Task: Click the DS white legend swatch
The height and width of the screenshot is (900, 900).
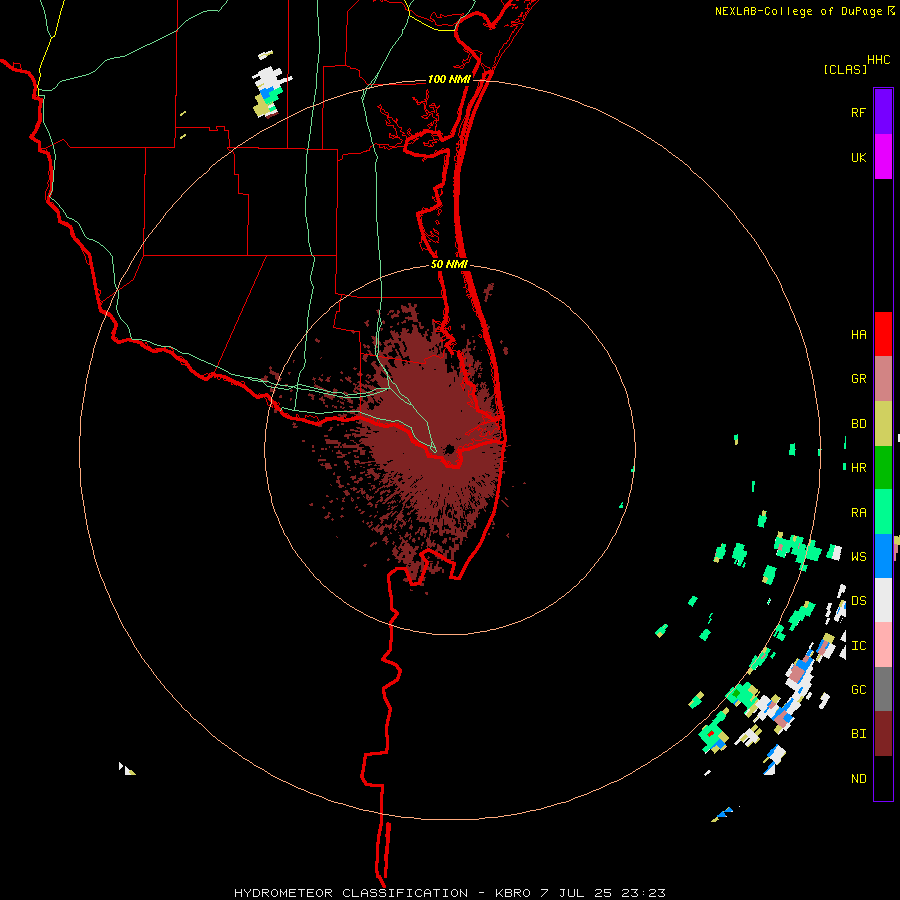Action: pos(883,600)
